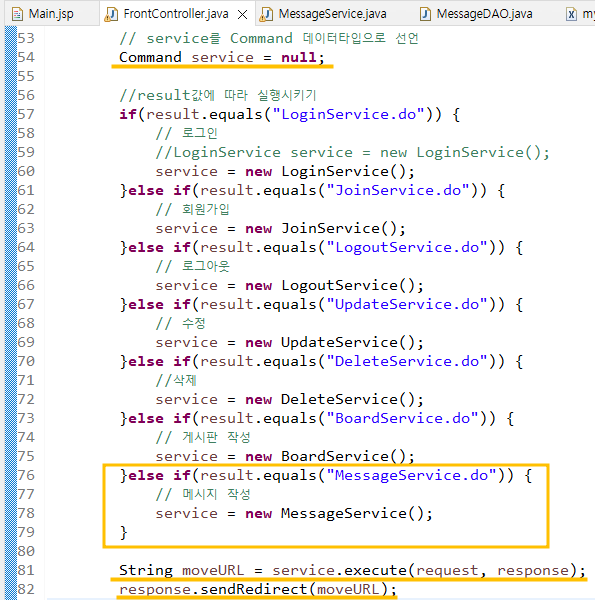Click the comment '// 수정' on line 68

pos(181,323)
